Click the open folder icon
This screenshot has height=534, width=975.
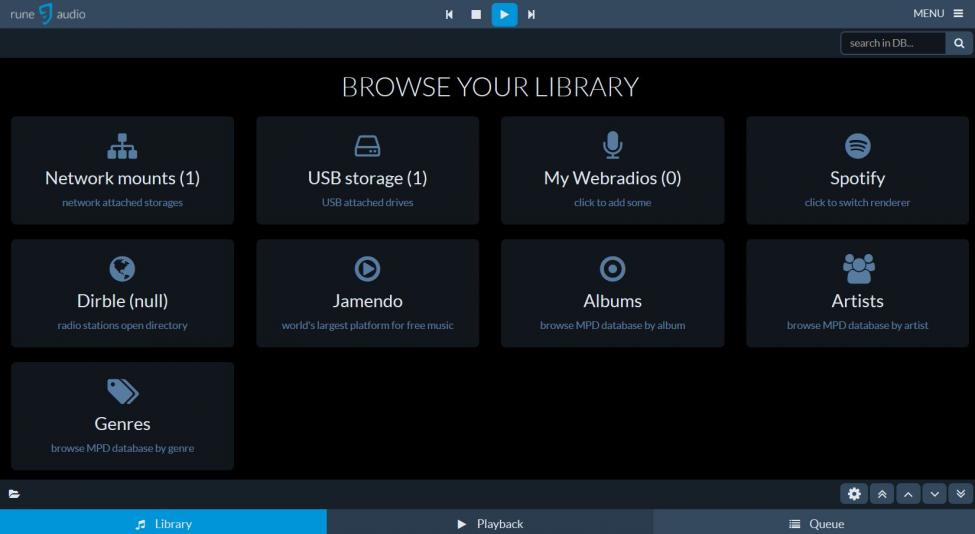point(14,494)
